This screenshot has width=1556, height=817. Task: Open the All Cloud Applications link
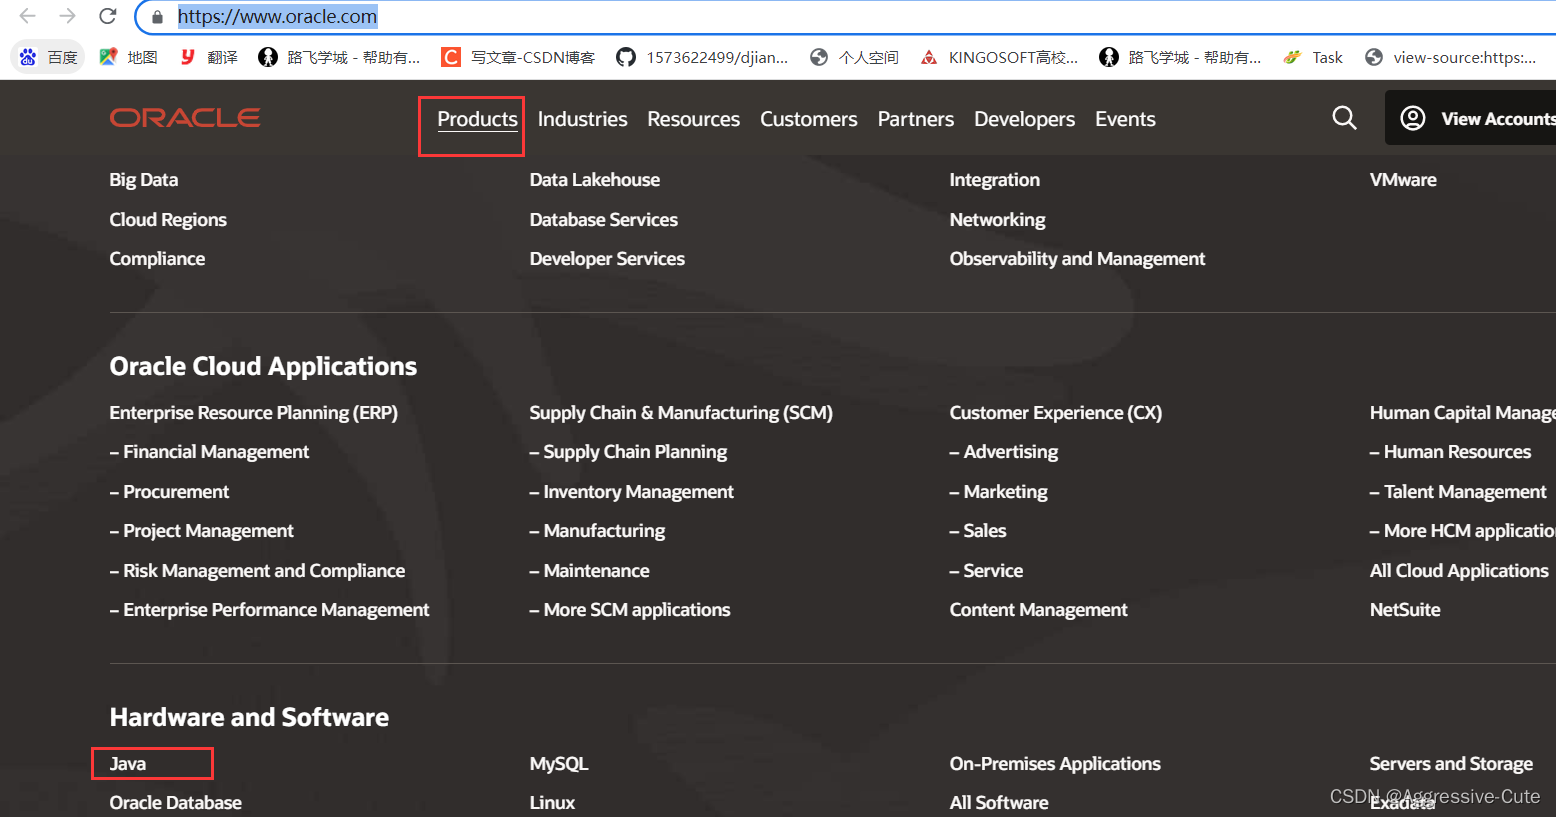tap(1459, 571)
